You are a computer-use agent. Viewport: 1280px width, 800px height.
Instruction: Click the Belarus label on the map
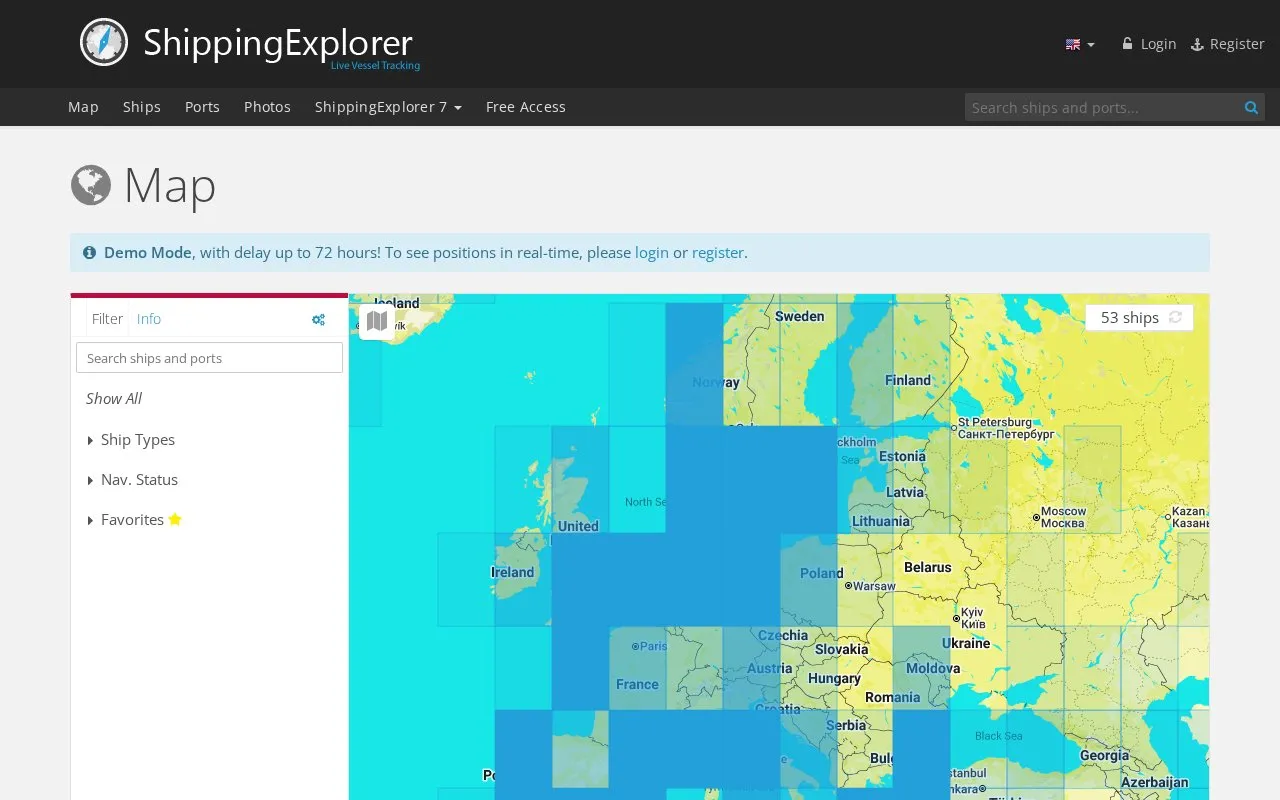pos(928,567)
